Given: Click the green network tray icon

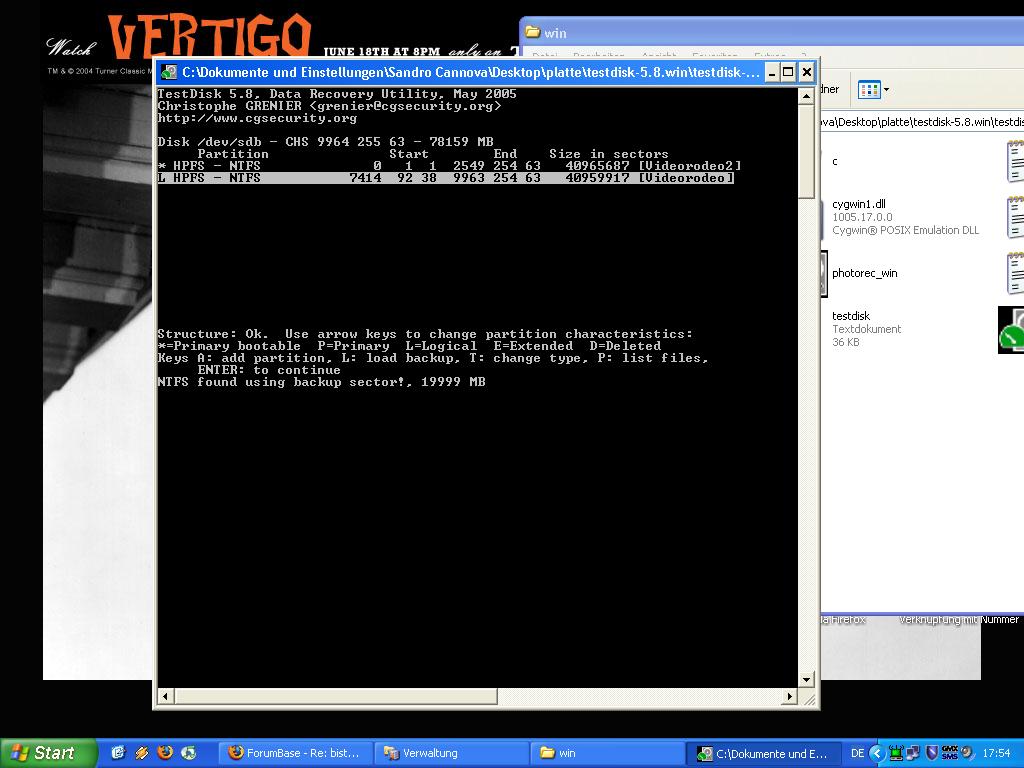Looking at the screenshot, I should coord(896,753).
